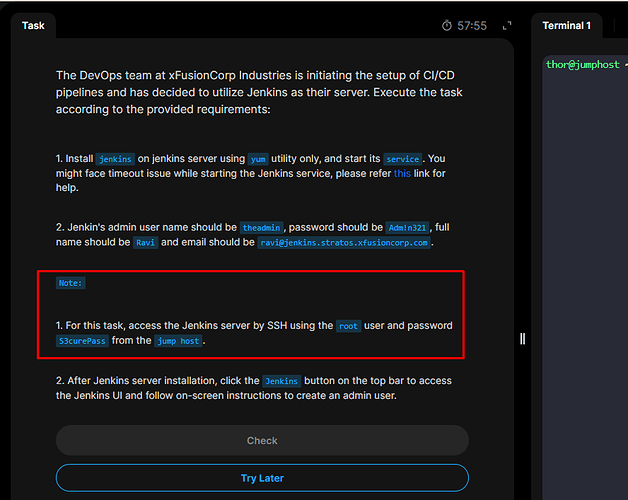The height and width of the screenshot is (500, 628).
Task: Click the 'Jenkins' button tag in note 2
Action: pos(282,381)
